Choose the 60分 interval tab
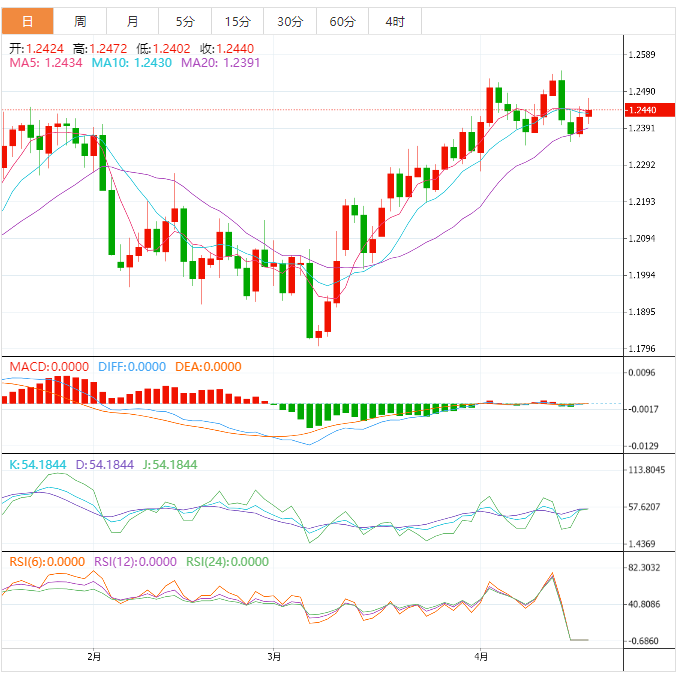Image resolution: width=676 pixels, height=674 pixels. (x=342, y=21)
